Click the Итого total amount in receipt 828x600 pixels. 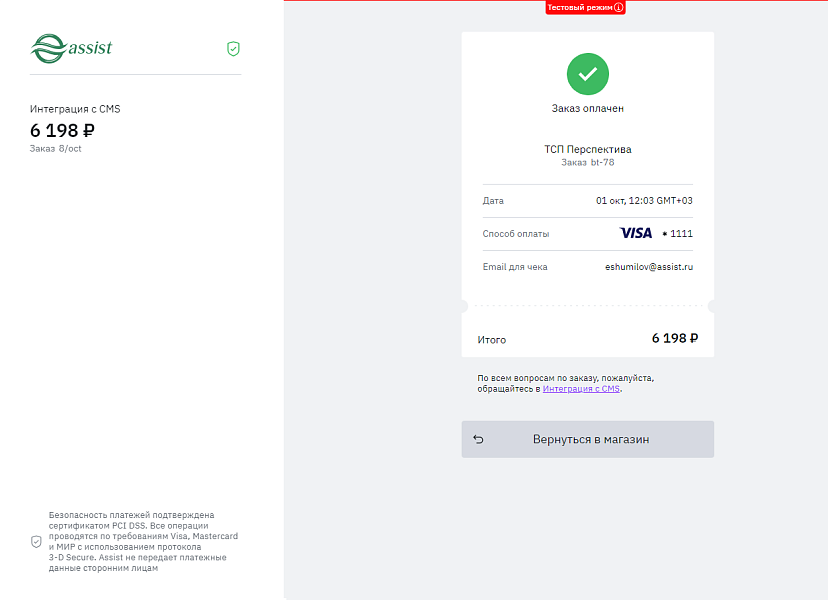675,338
